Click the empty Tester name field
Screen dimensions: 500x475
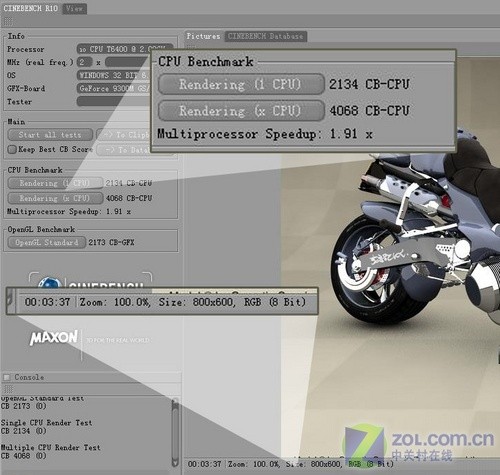113,101
